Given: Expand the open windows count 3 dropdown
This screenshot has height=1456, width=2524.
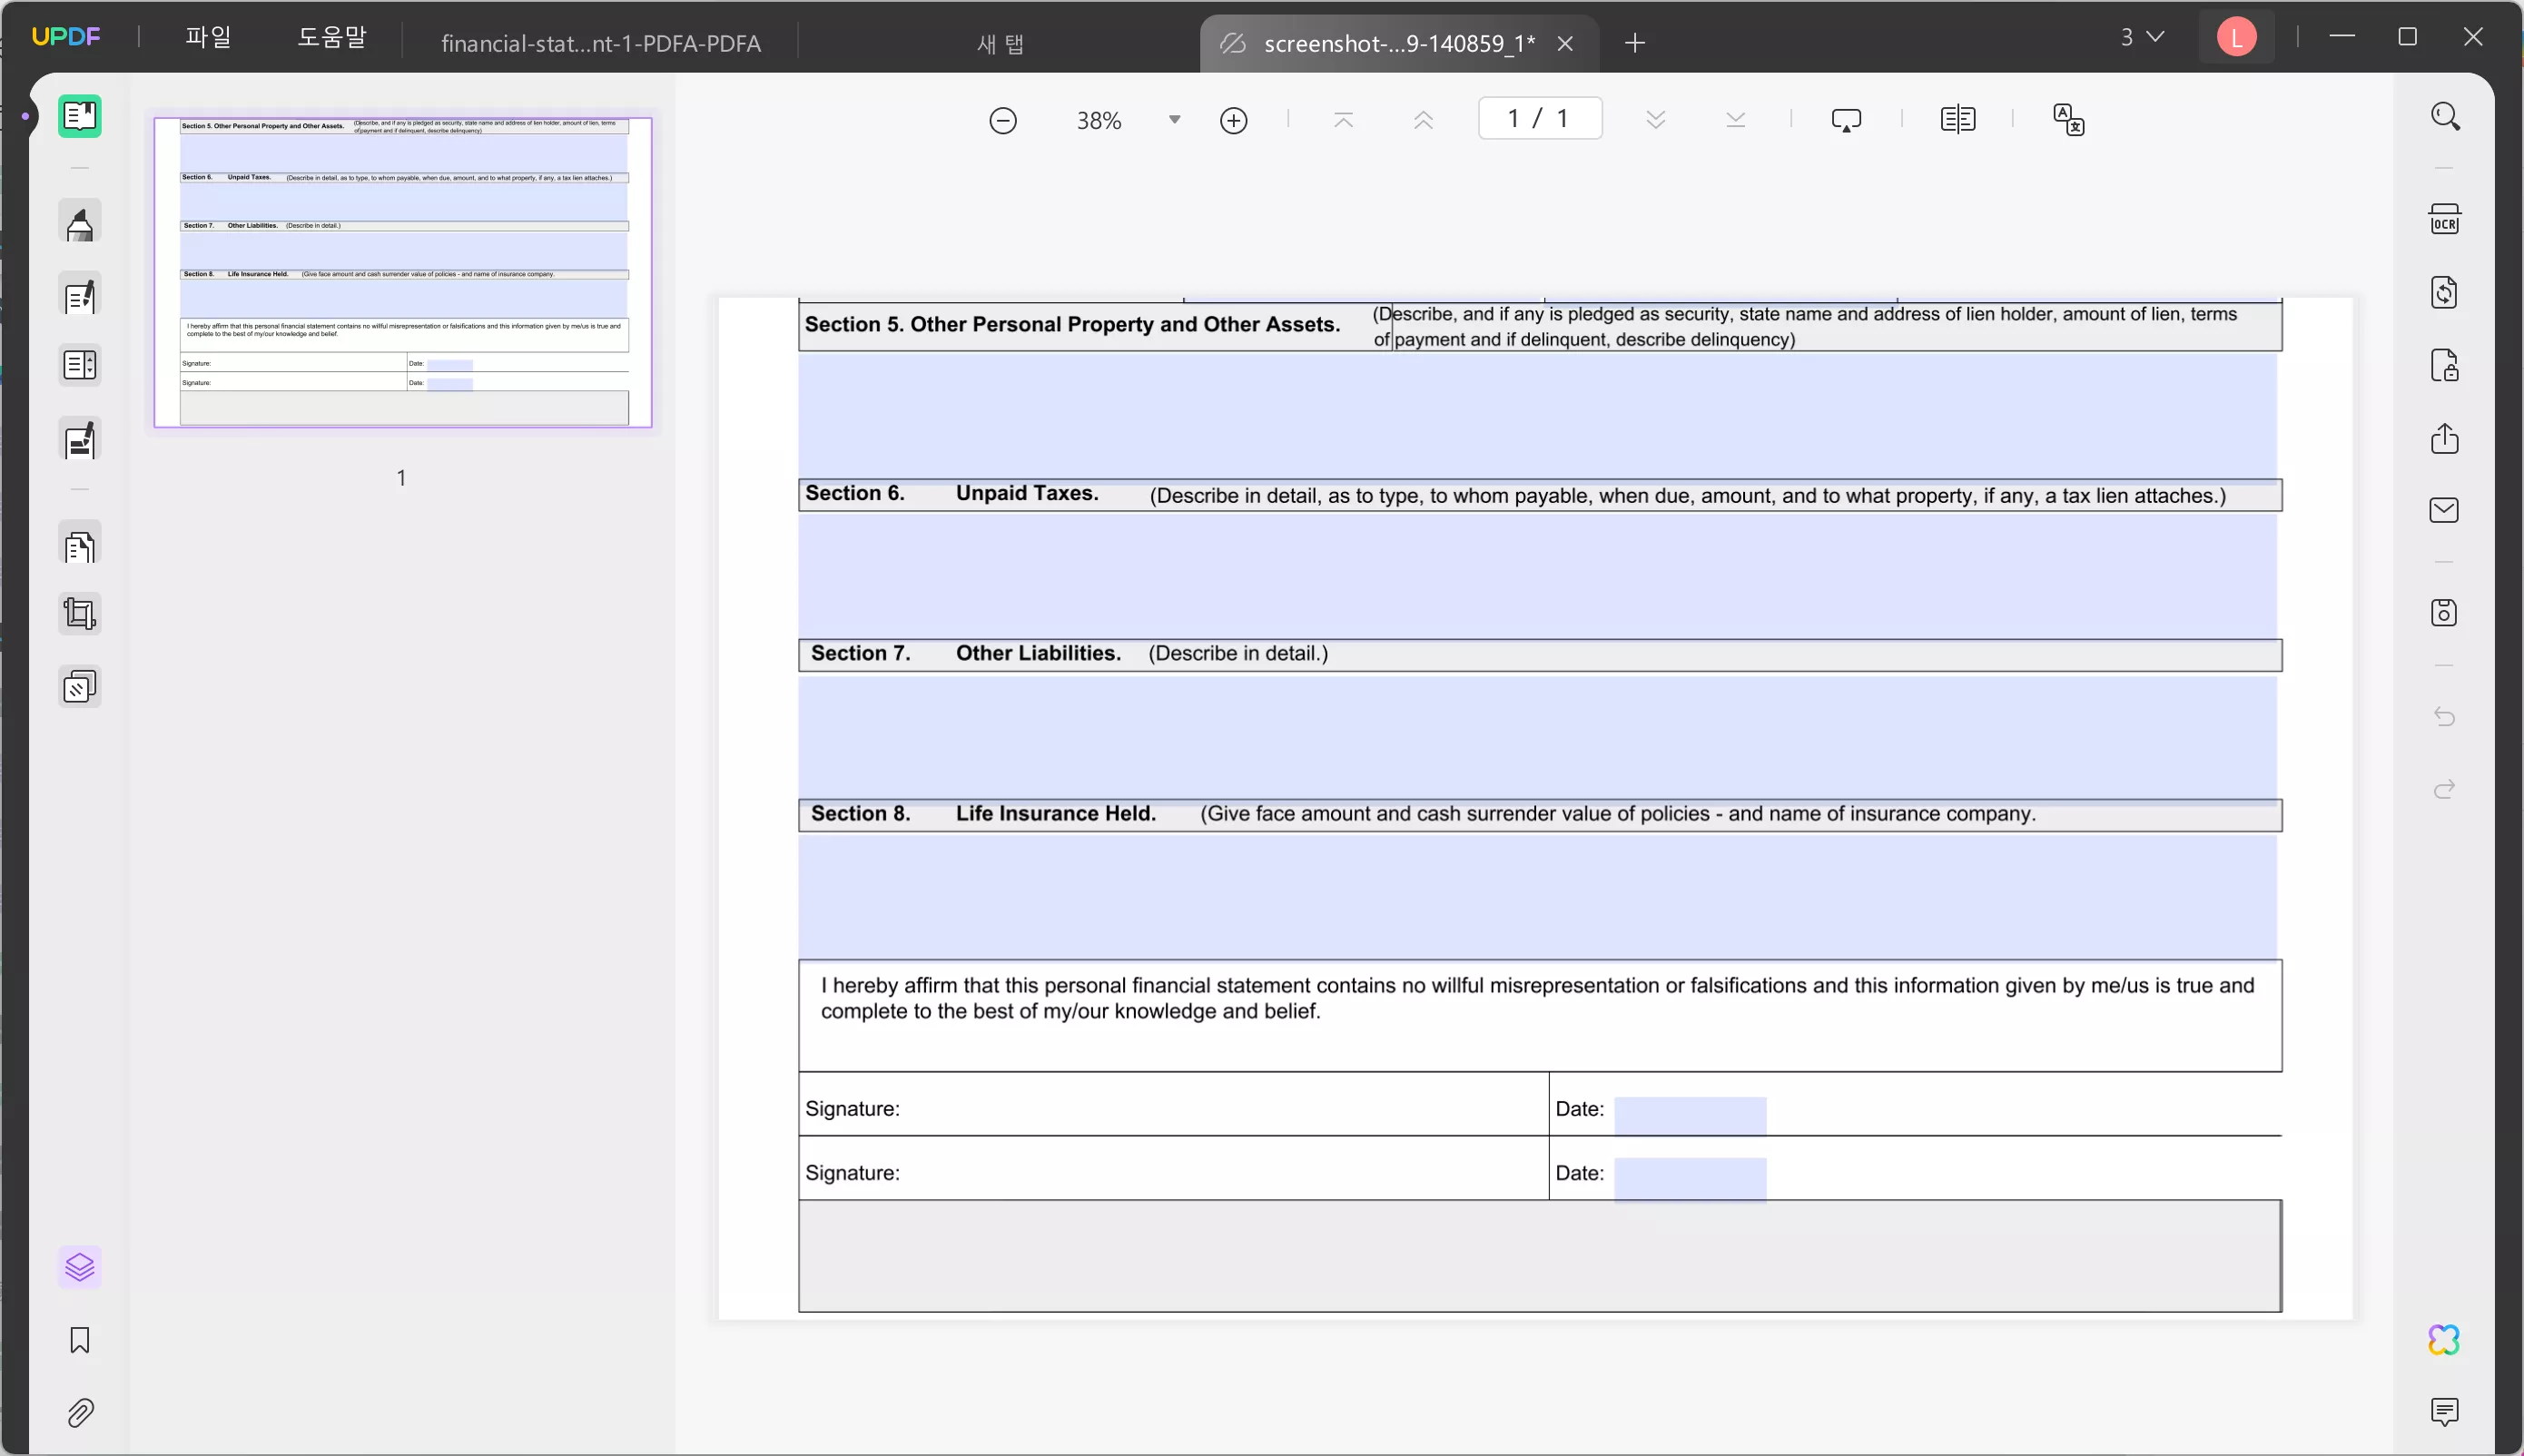Looking at the screenshot, I should [x=2142, y=37].
